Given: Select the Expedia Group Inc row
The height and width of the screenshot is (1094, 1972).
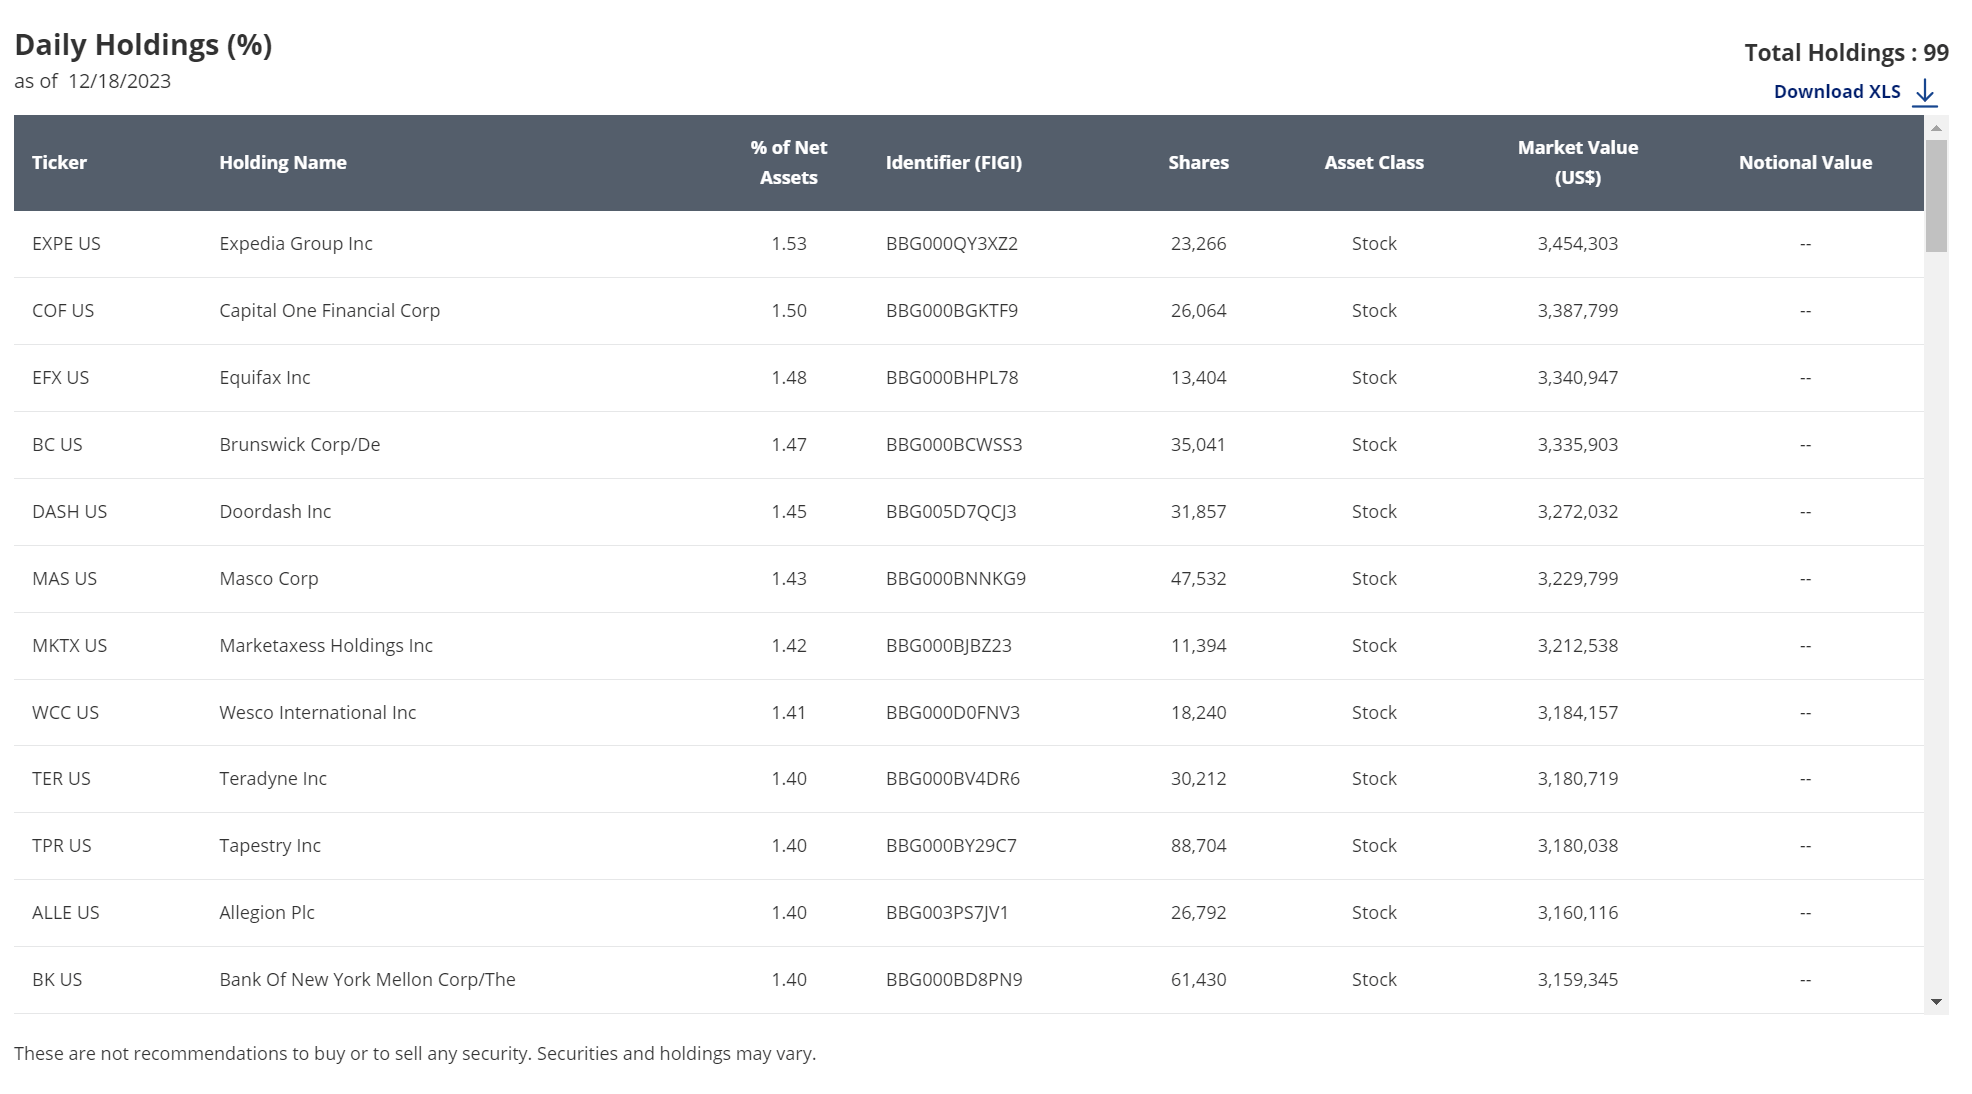Looking at the screenshot, I should 296,244.
